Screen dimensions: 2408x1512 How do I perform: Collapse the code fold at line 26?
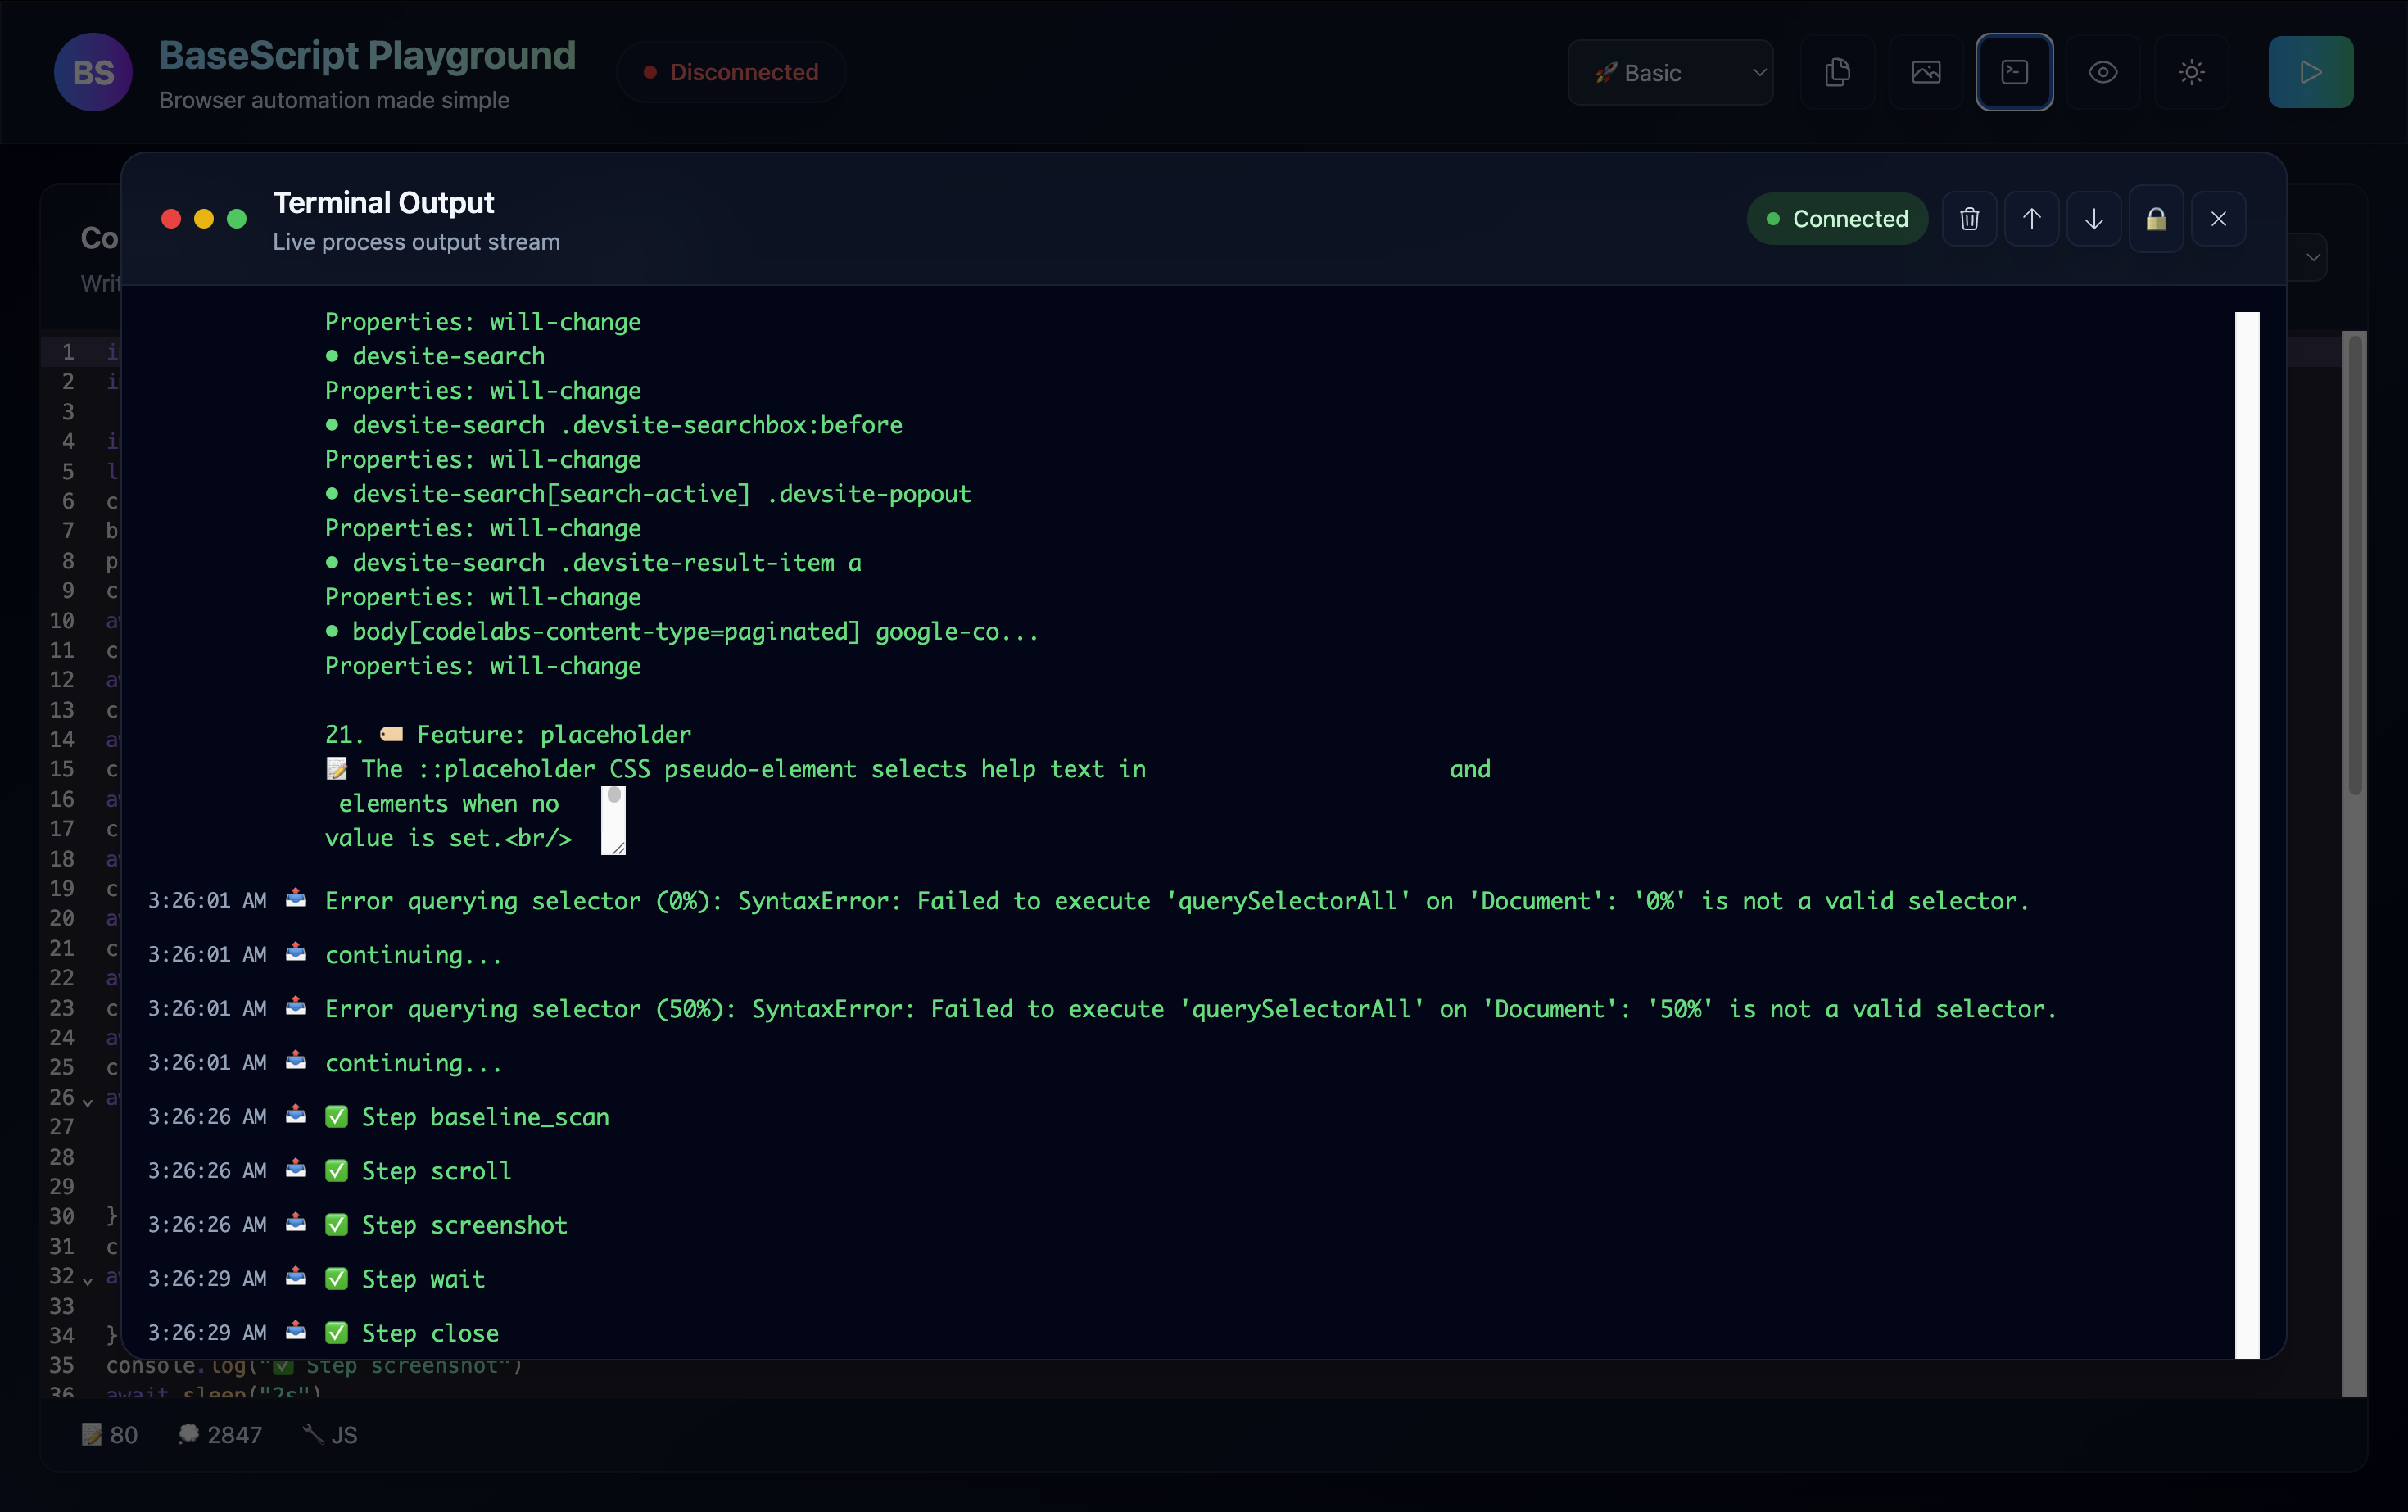coord(88,1101)
